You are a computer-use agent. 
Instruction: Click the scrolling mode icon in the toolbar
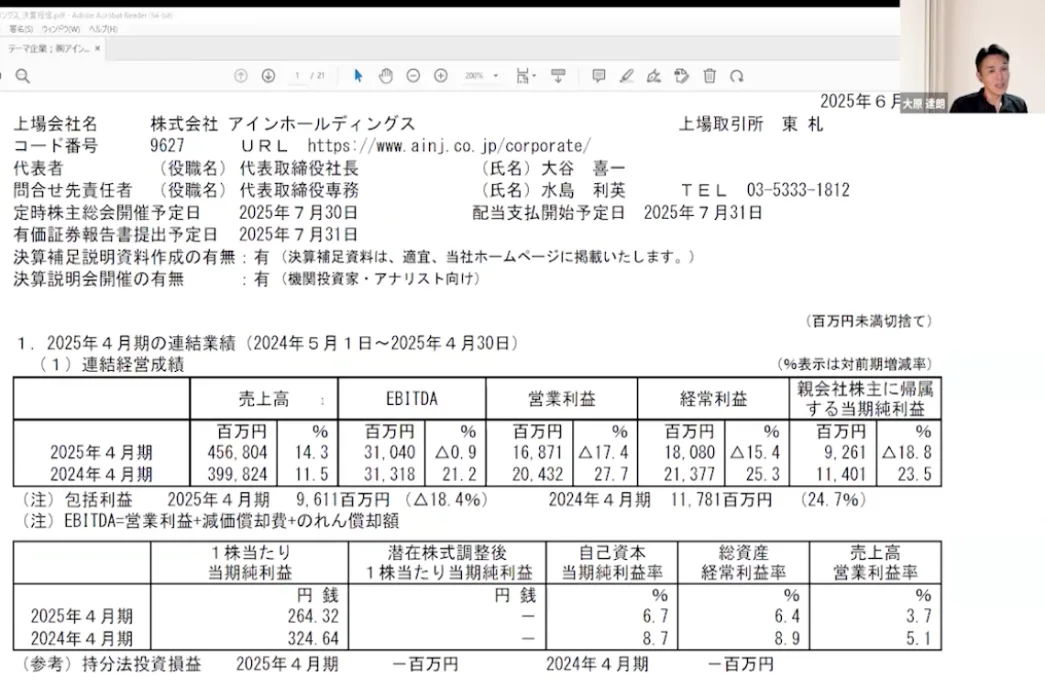click(x=558, y=76)
